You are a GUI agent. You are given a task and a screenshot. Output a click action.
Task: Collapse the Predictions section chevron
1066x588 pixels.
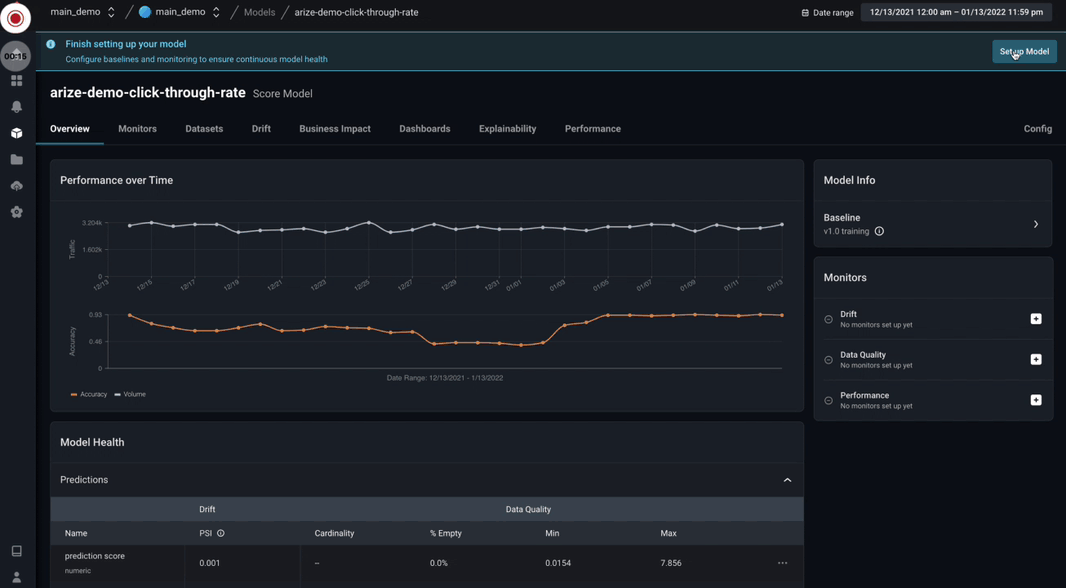point(787,480)
